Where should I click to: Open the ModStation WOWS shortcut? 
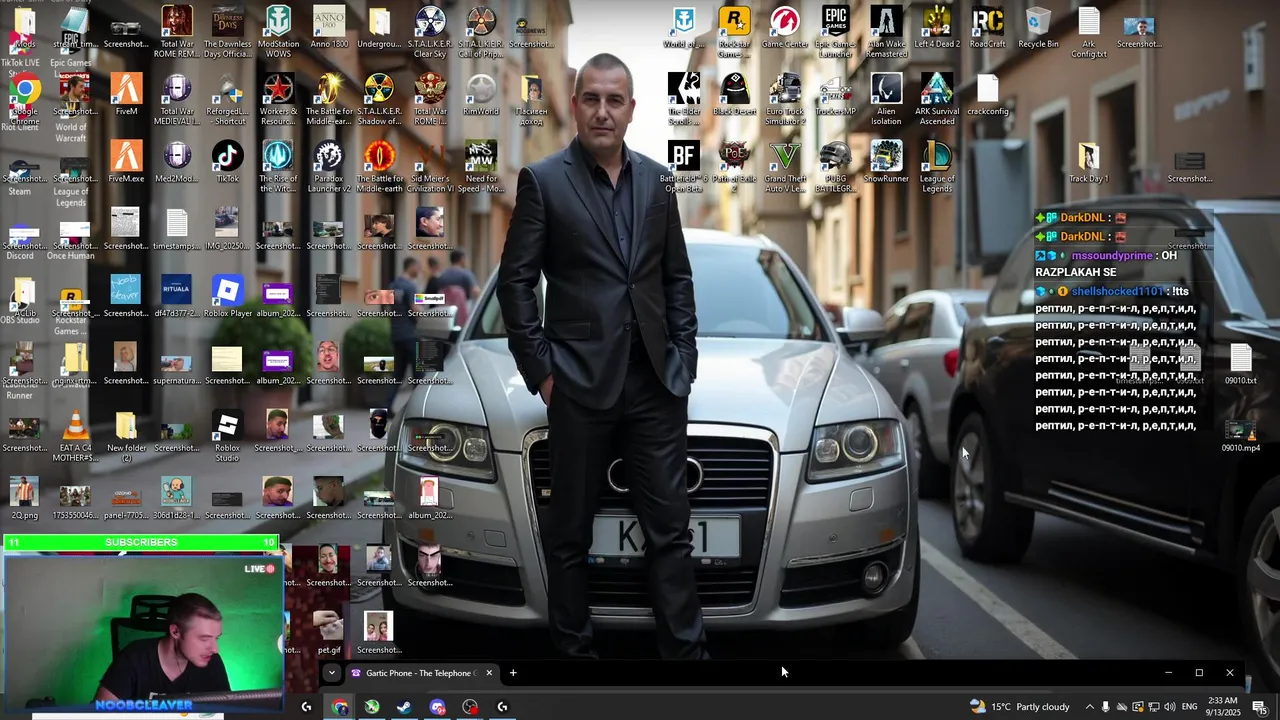pos(278,33)
